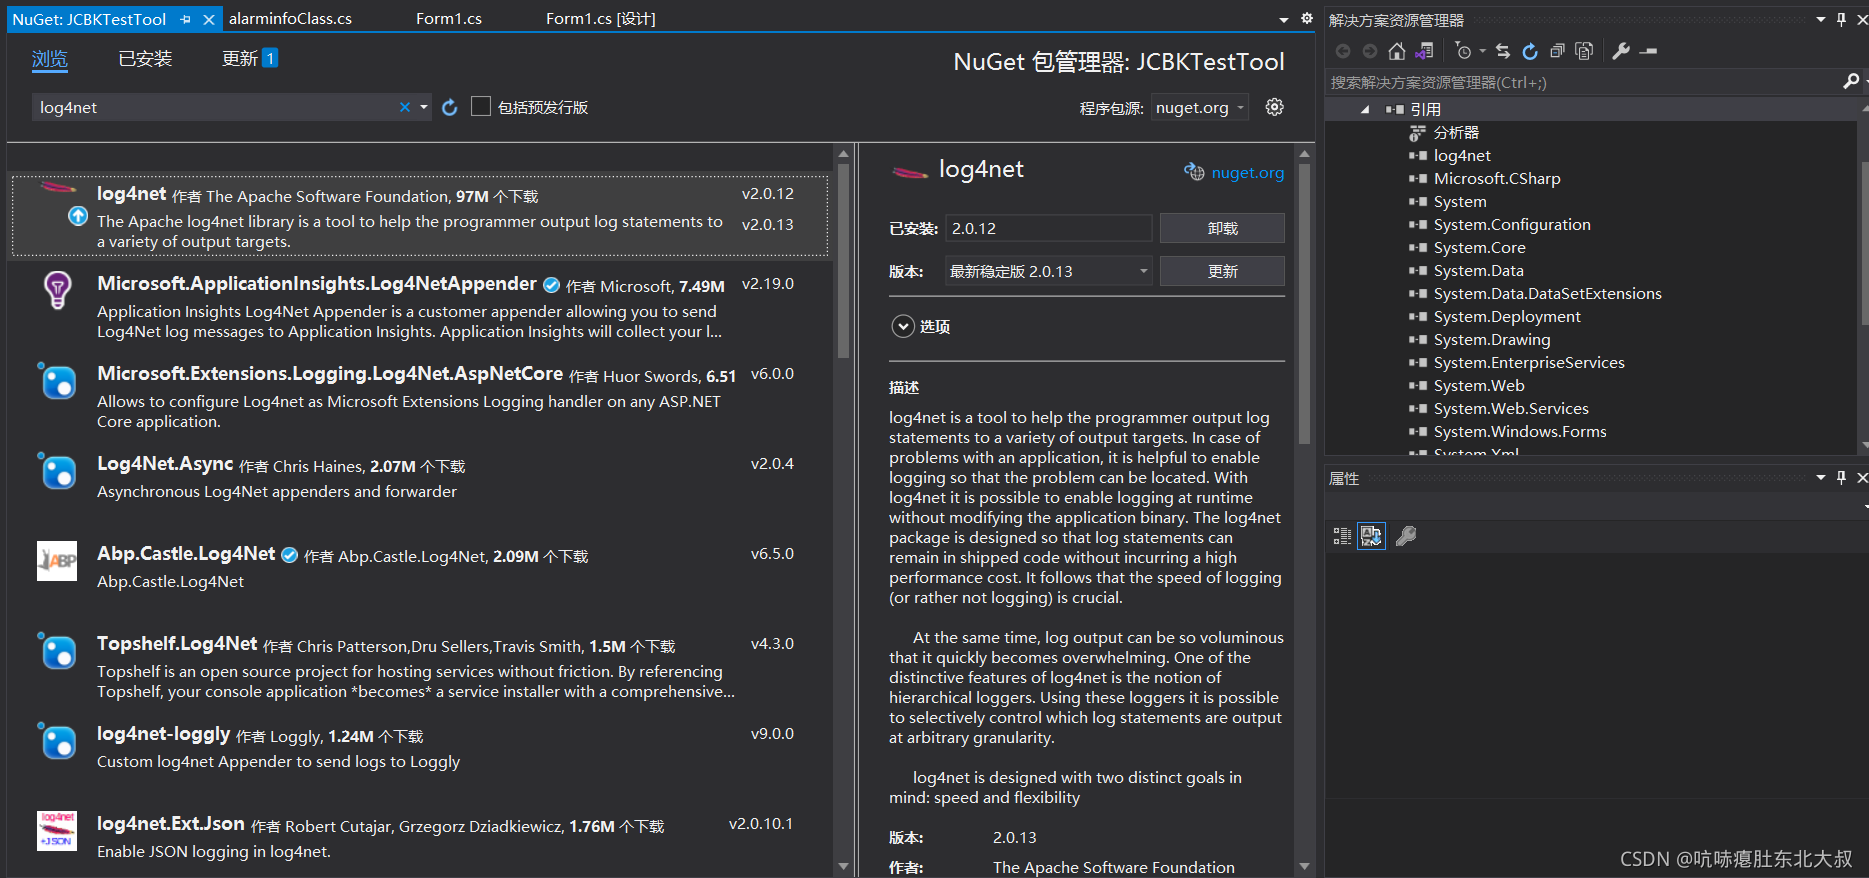Click the 更新 update button for log4net
1869x878 pixels.
click(1222, 271)
